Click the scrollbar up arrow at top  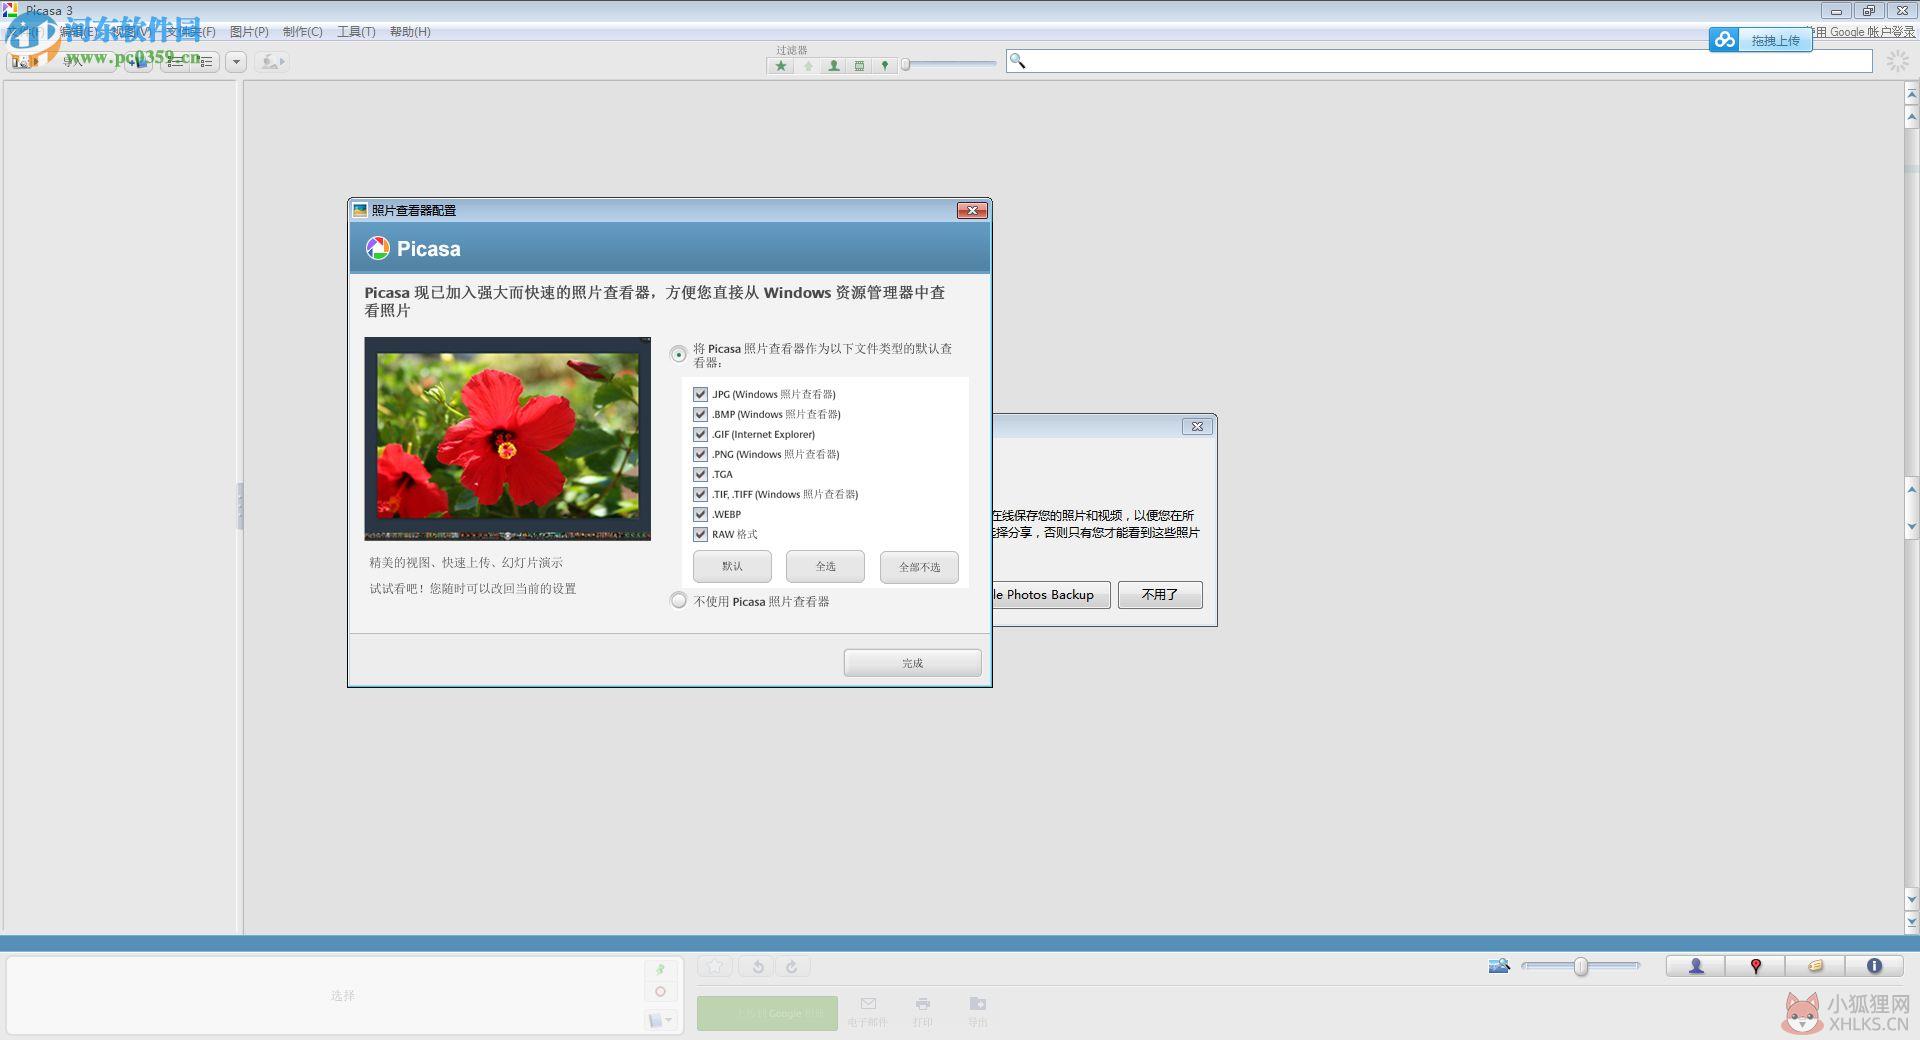[x=1911, y=93]
